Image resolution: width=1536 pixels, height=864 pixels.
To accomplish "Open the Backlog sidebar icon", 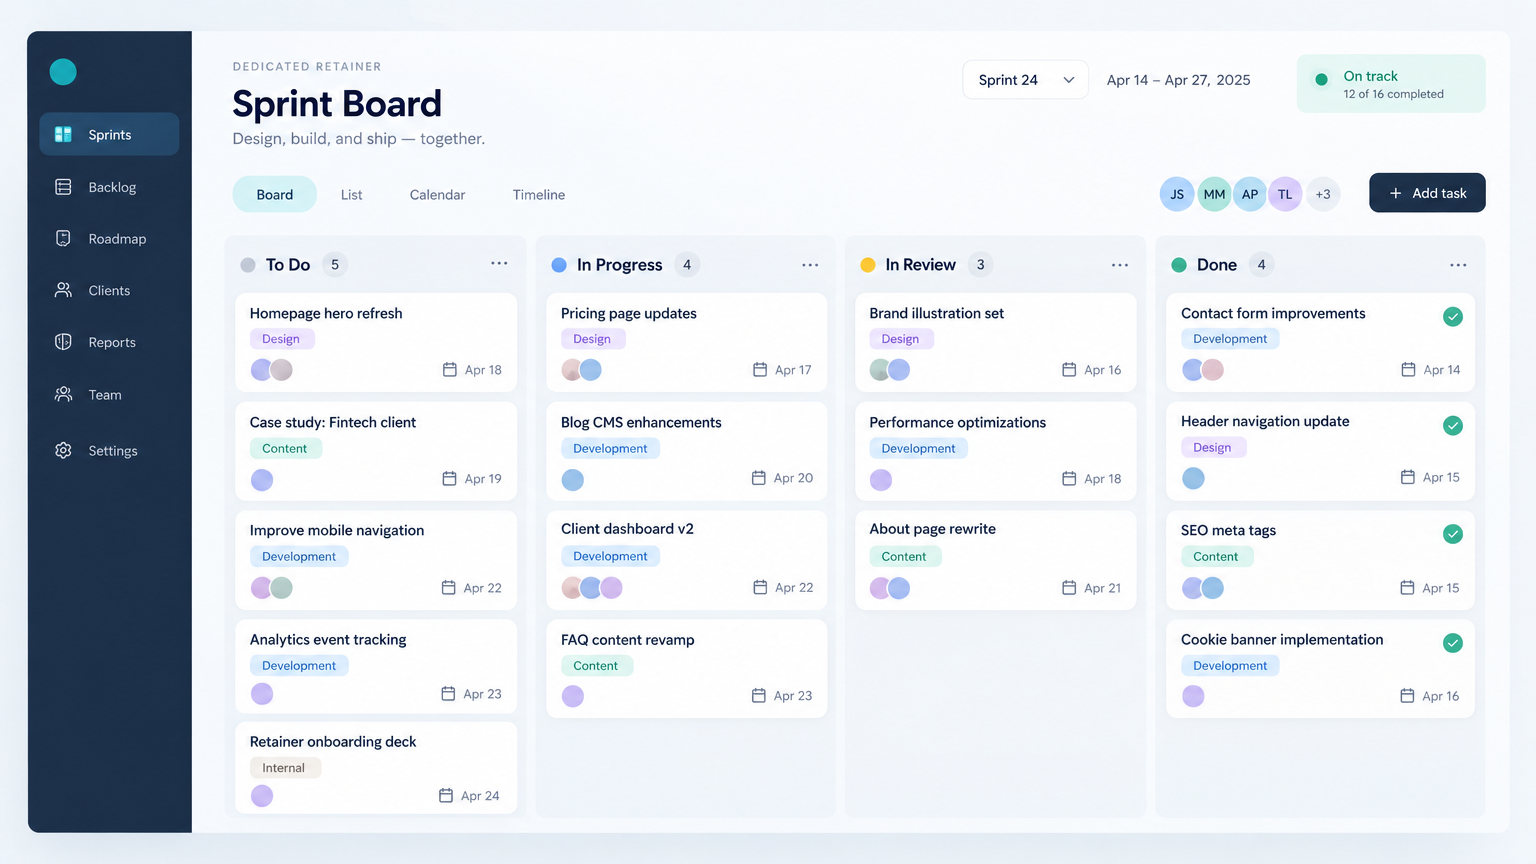I will point(63,187).
